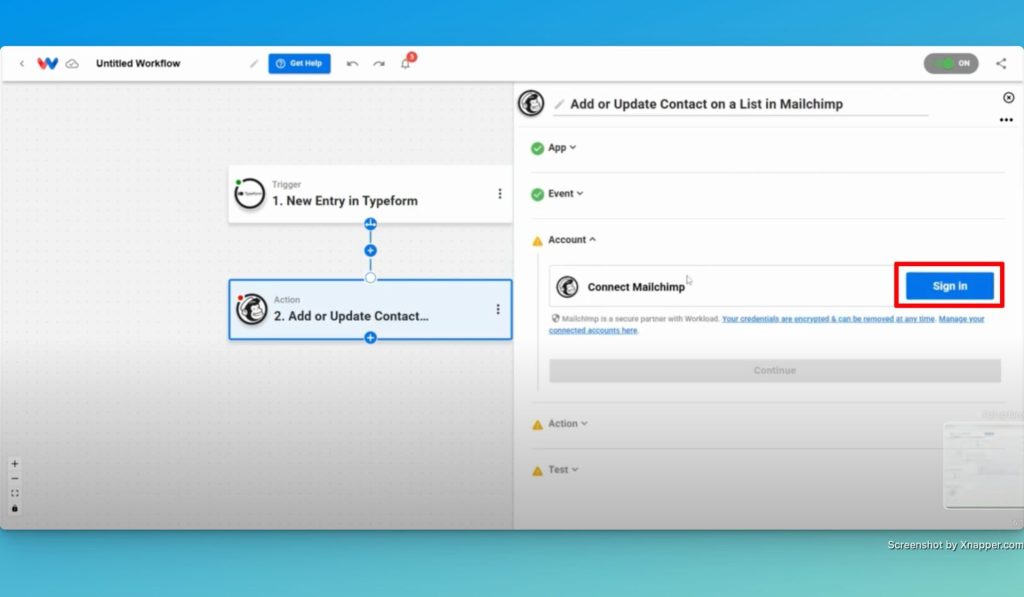
Task: Sign in to Mailchimp
Action: 950,286
